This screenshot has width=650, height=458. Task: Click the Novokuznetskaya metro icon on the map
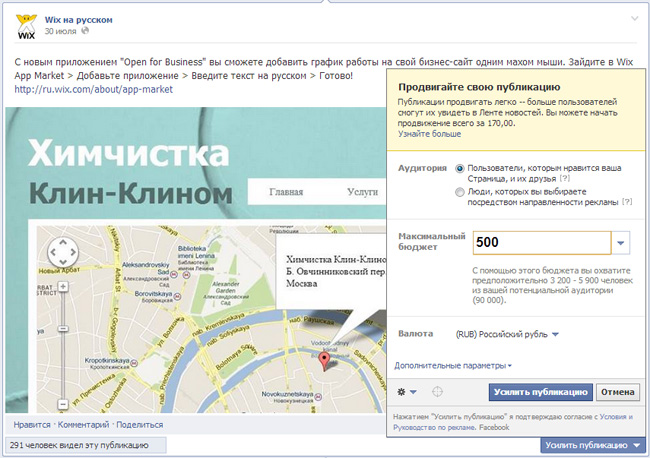(318, 397)
